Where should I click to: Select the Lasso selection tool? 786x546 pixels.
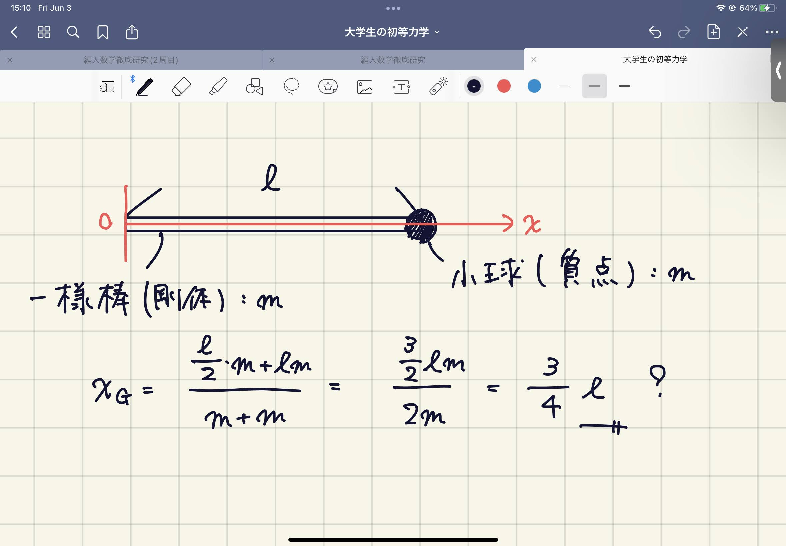point(291,86)
